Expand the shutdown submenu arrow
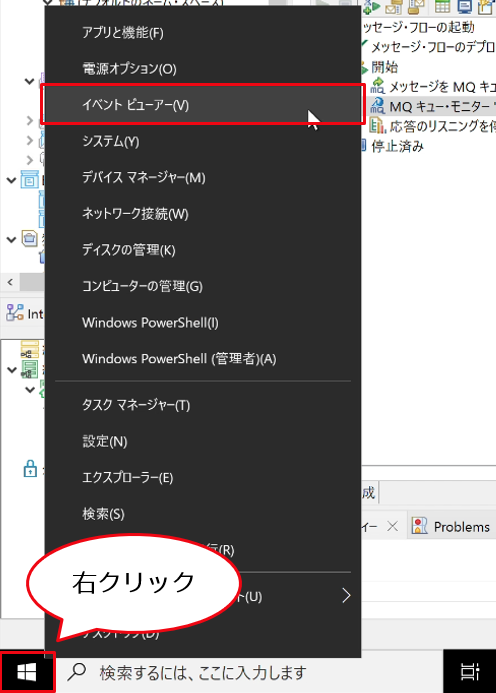The width and height of the screenshot is (496, 693). 347,596
